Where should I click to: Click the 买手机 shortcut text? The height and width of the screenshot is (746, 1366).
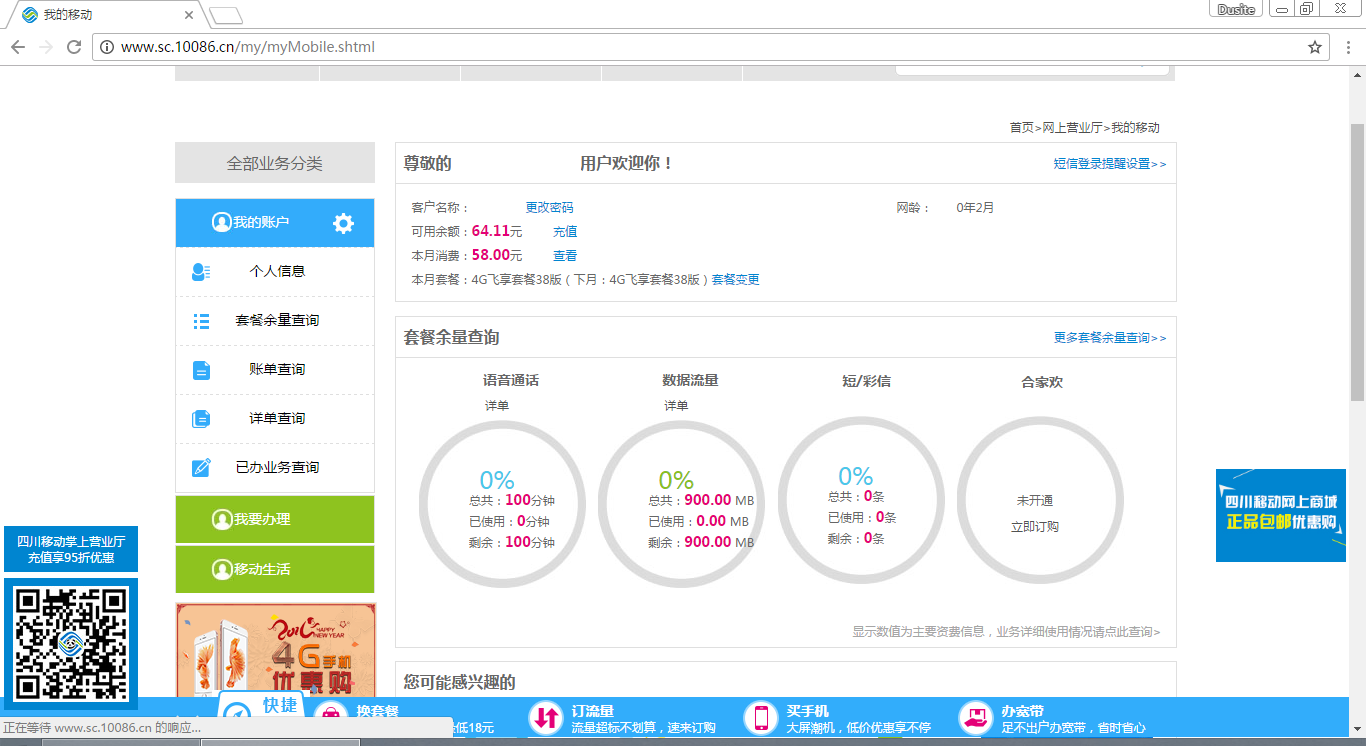tap(808, 711)
